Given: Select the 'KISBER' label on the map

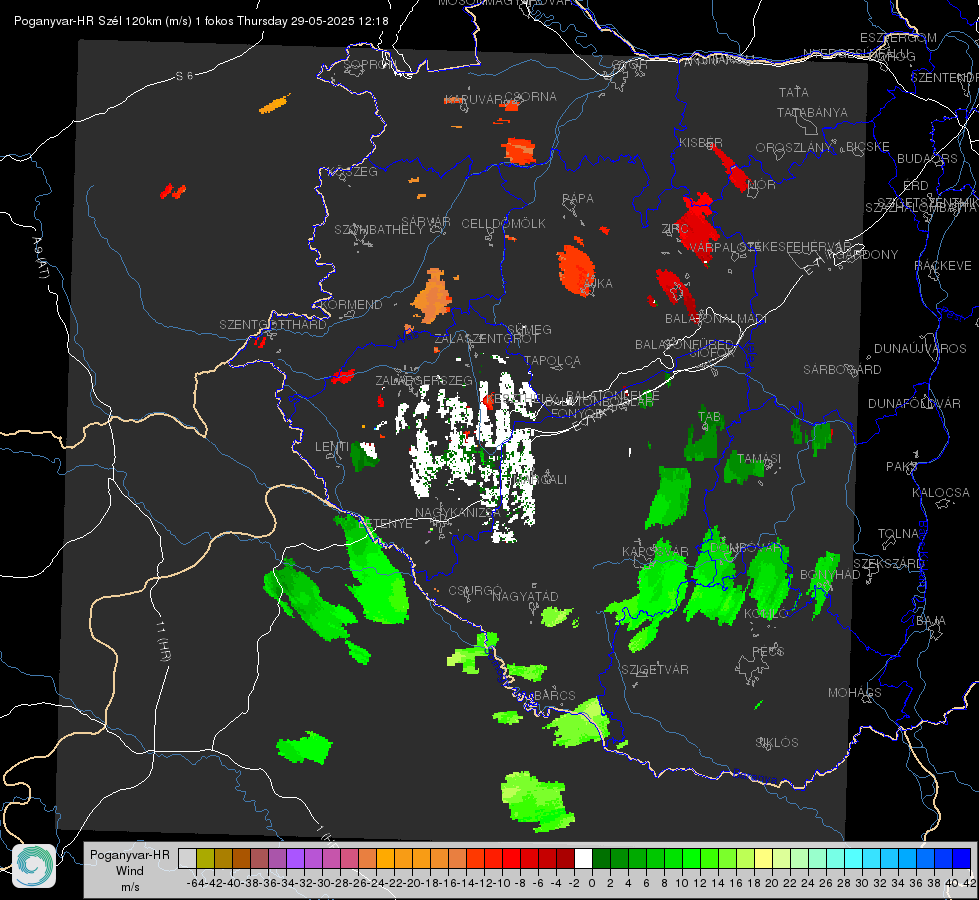Looking at the screenshot, I should coord(701,142).
